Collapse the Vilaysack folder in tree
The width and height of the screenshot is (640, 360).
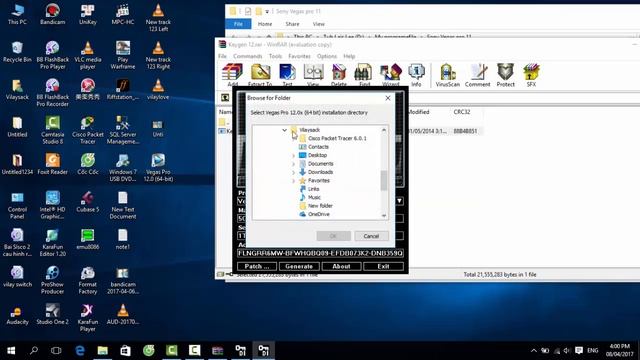click(284, 130)
